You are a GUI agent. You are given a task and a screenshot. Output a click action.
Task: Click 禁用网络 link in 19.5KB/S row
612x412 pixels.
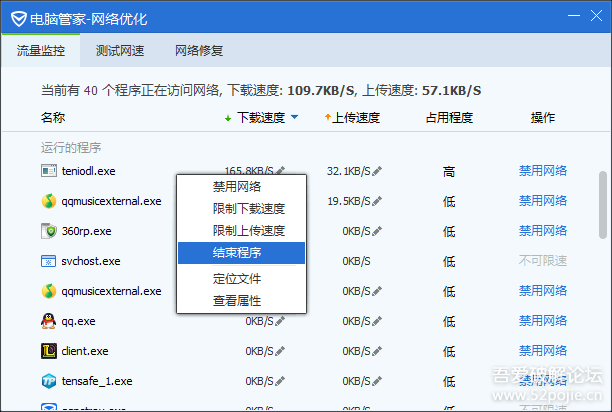pos(543,201)
